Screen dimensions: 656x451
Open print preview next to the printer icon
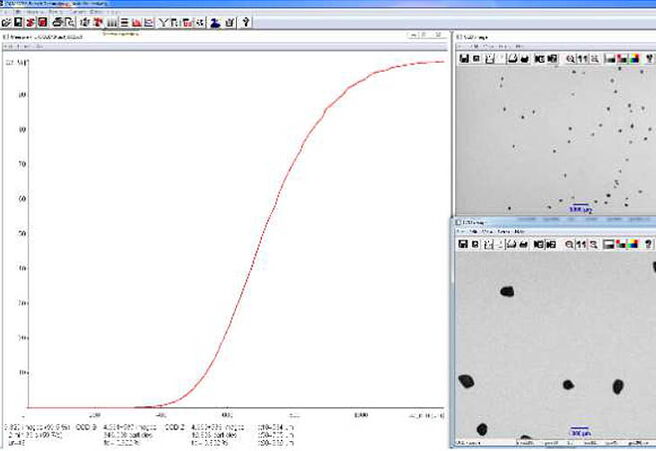tap(70, 22)
